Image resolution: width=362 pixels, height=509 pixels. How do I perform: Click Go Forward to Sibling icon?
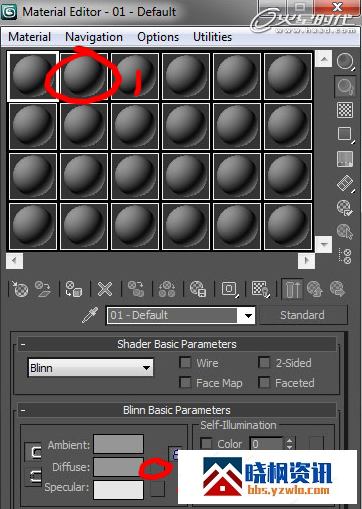[x=337, y=289]
